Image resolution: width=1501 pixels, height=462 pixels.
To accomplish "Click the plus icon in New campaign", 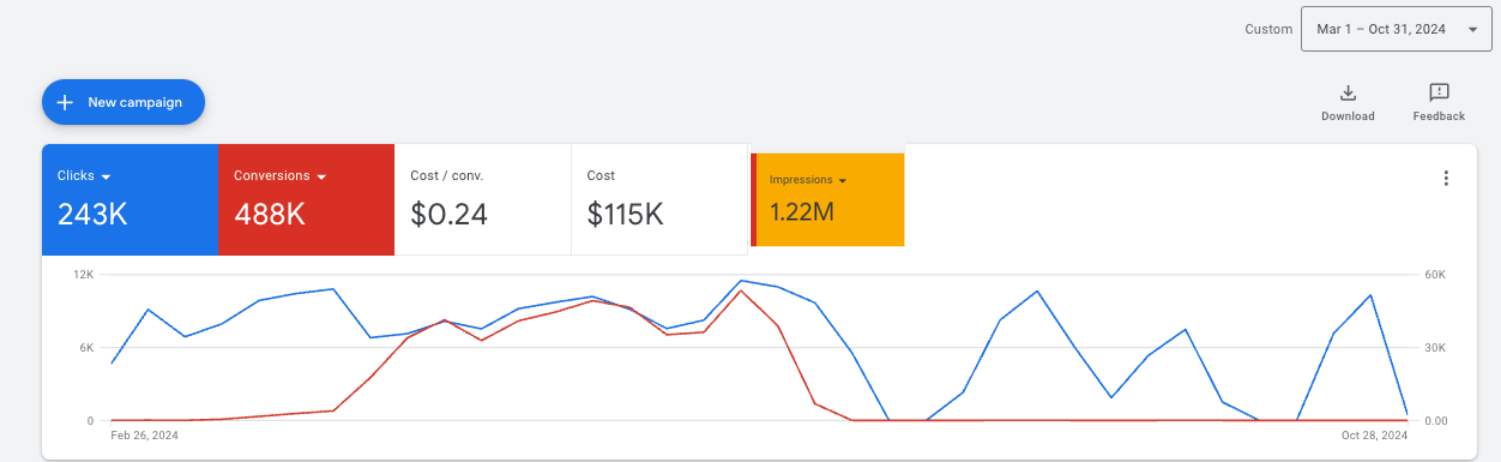I will (x=65, y=102).
